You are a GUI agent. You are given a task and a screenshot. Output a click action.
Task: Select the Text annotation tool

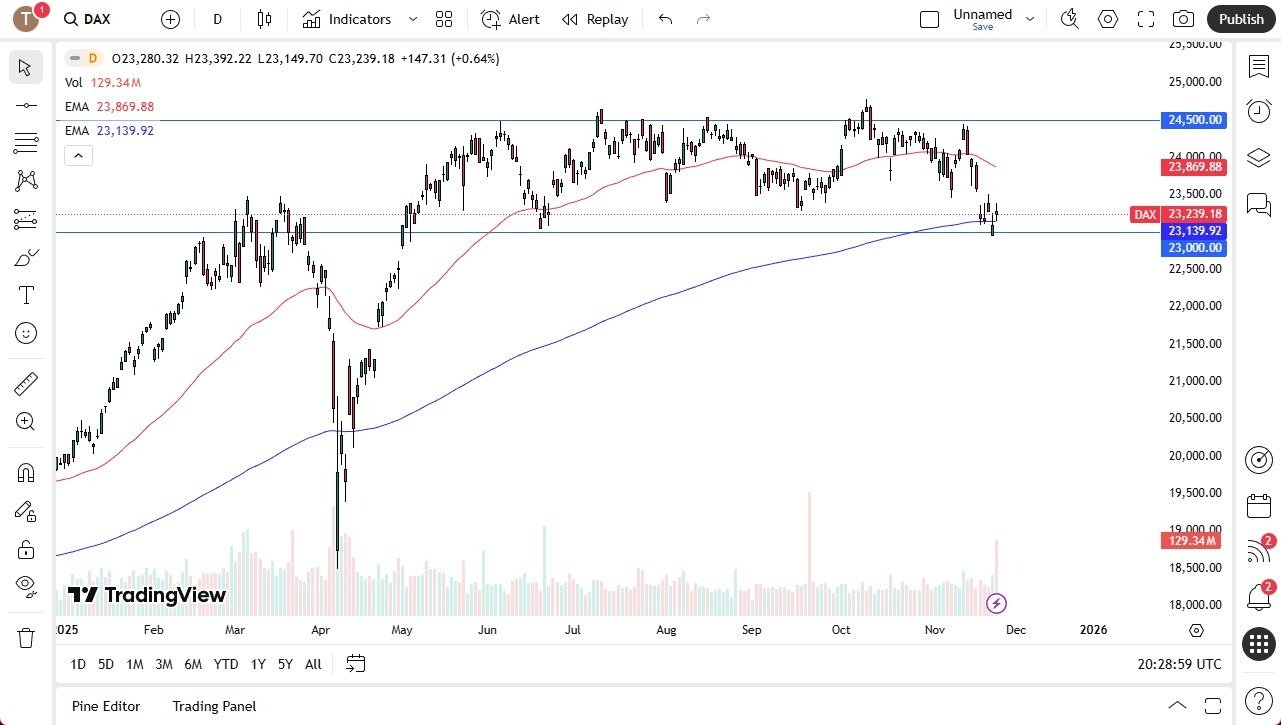tap(25, 294)
